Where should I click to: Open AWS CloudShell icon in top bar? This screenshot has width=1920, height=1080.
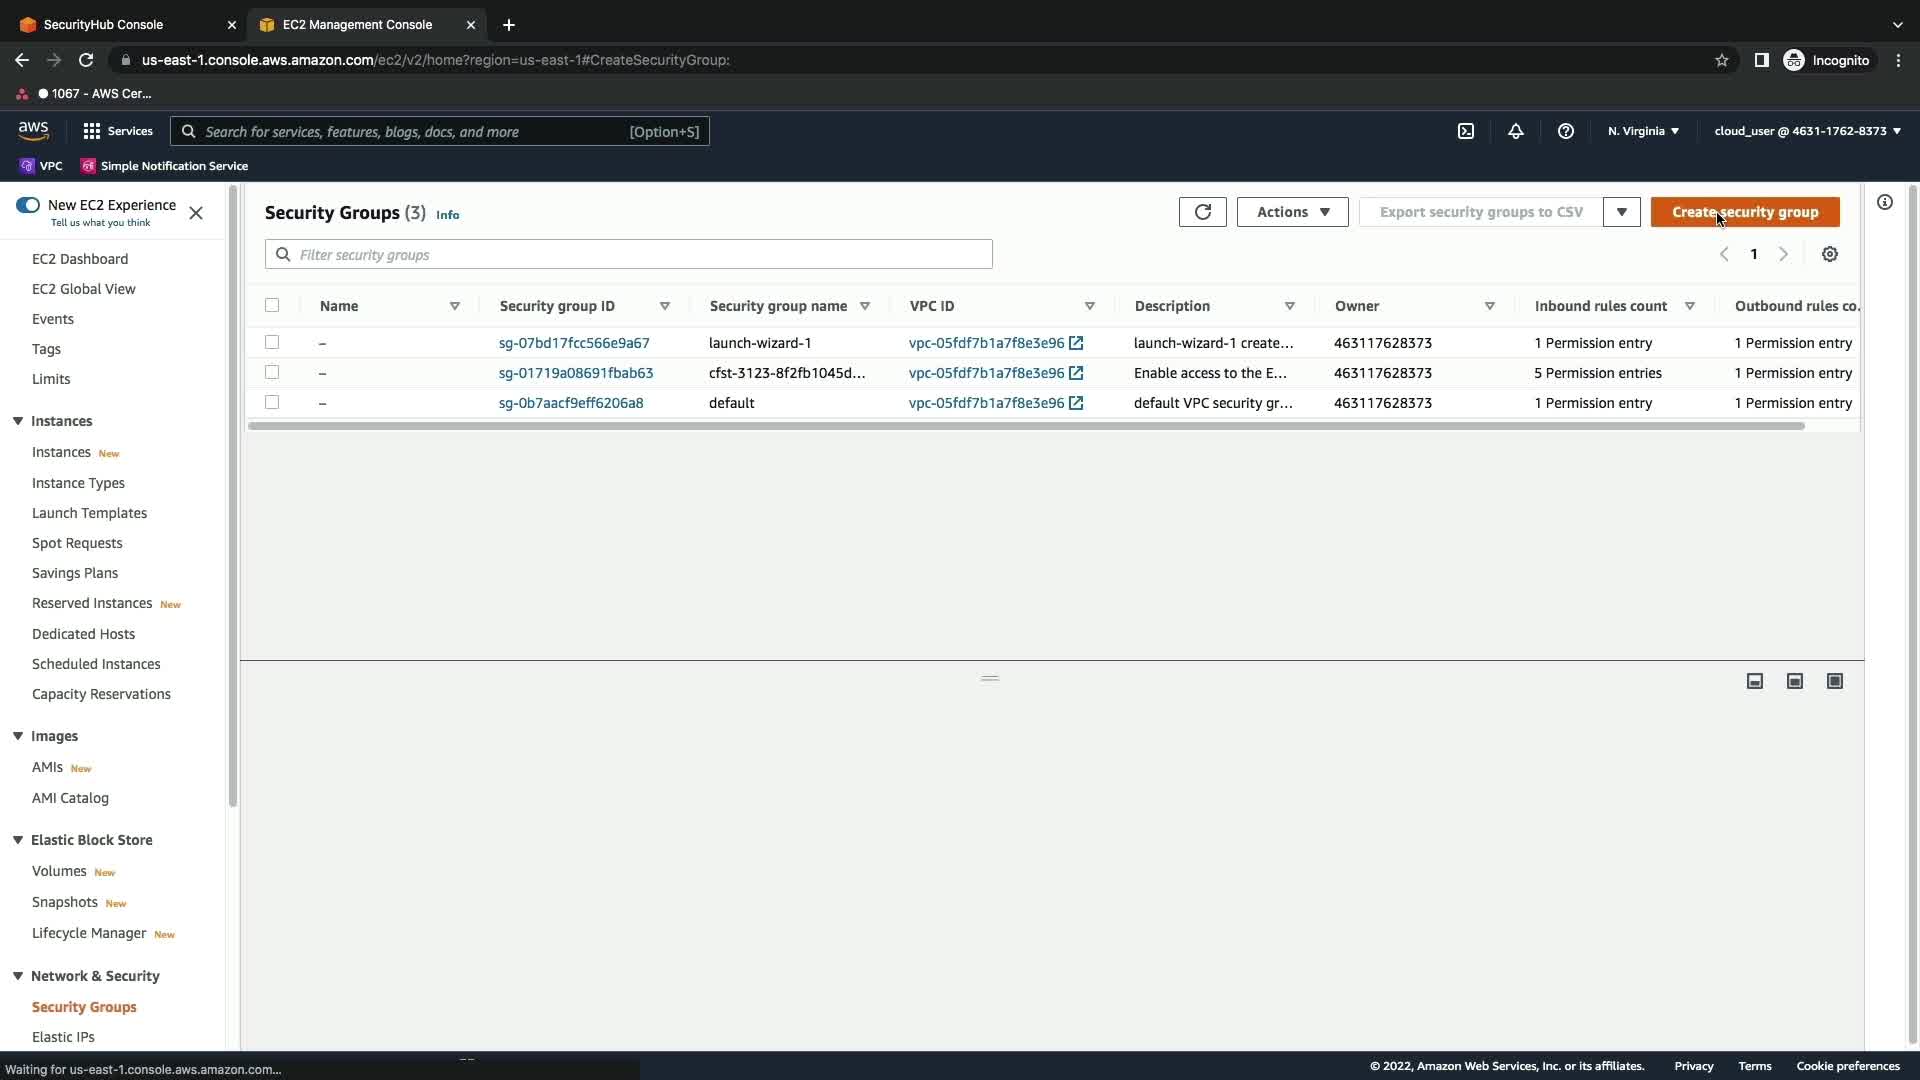coord(1466,131)
